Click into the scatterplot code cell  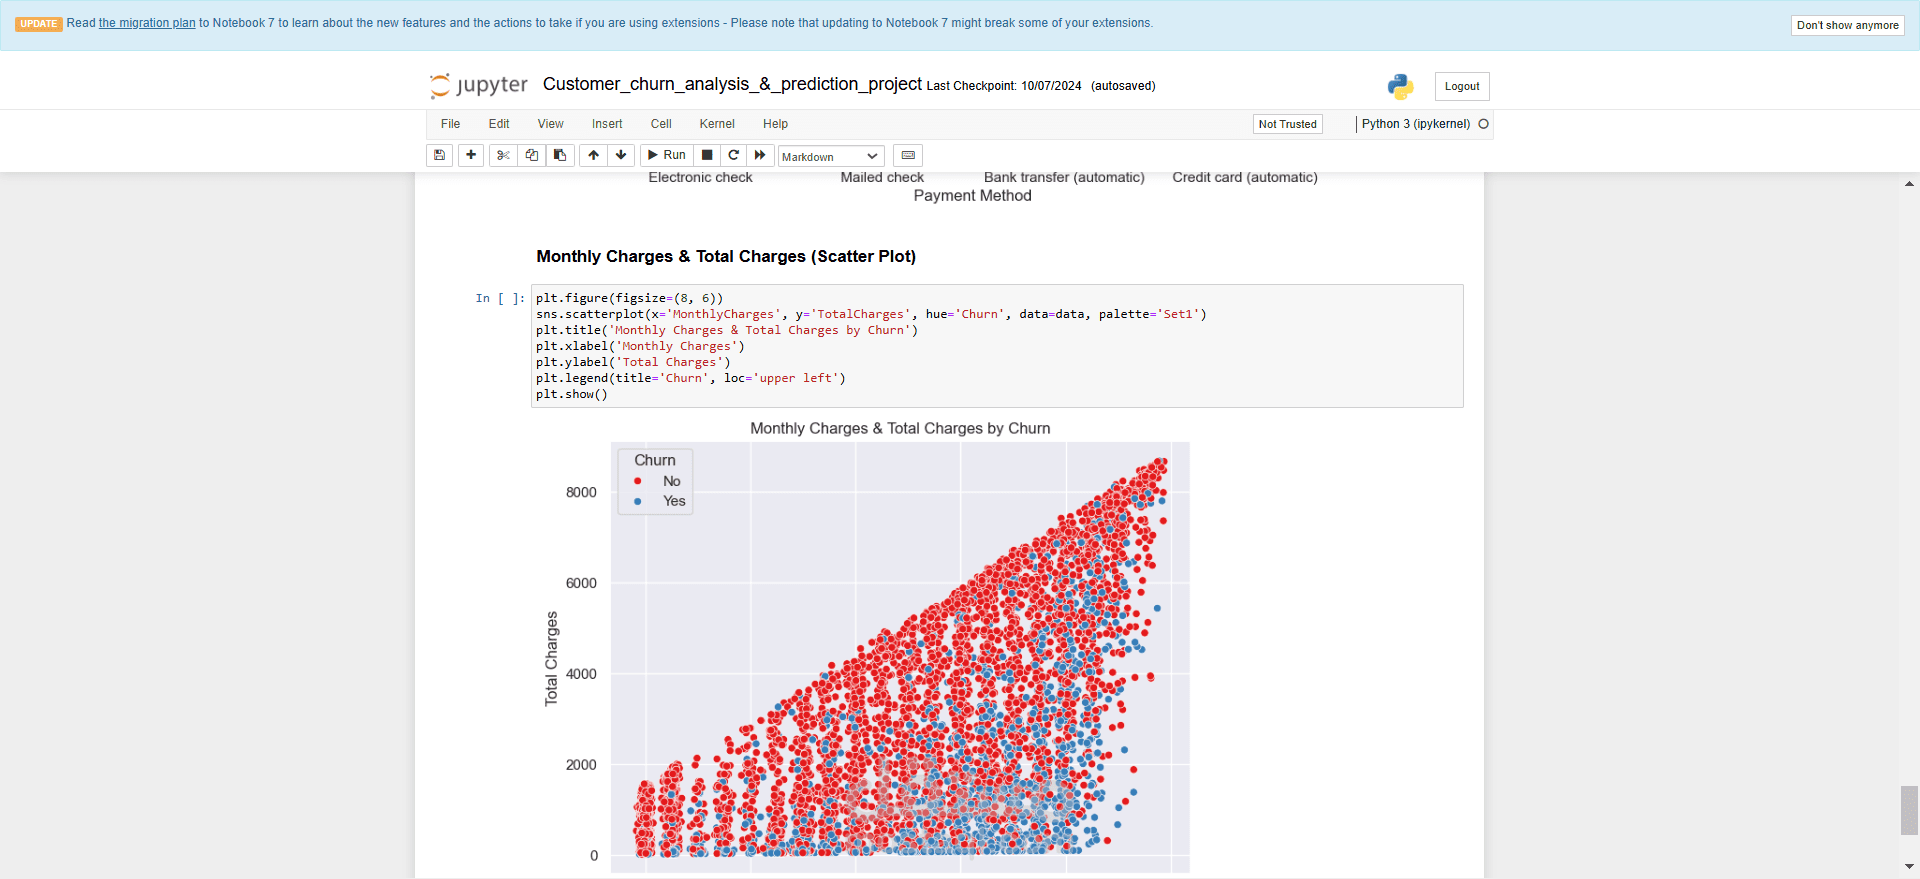coord(997,346)
